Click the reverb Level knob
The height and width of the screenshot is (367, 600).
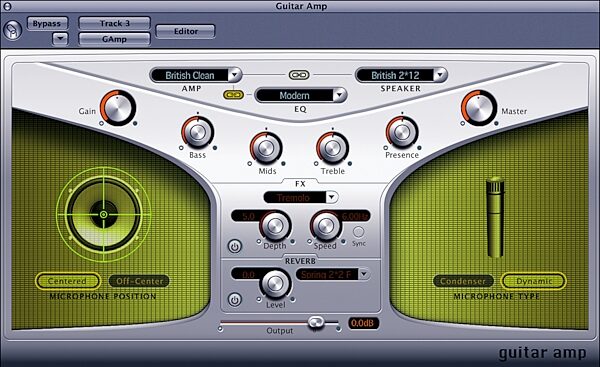275,284
